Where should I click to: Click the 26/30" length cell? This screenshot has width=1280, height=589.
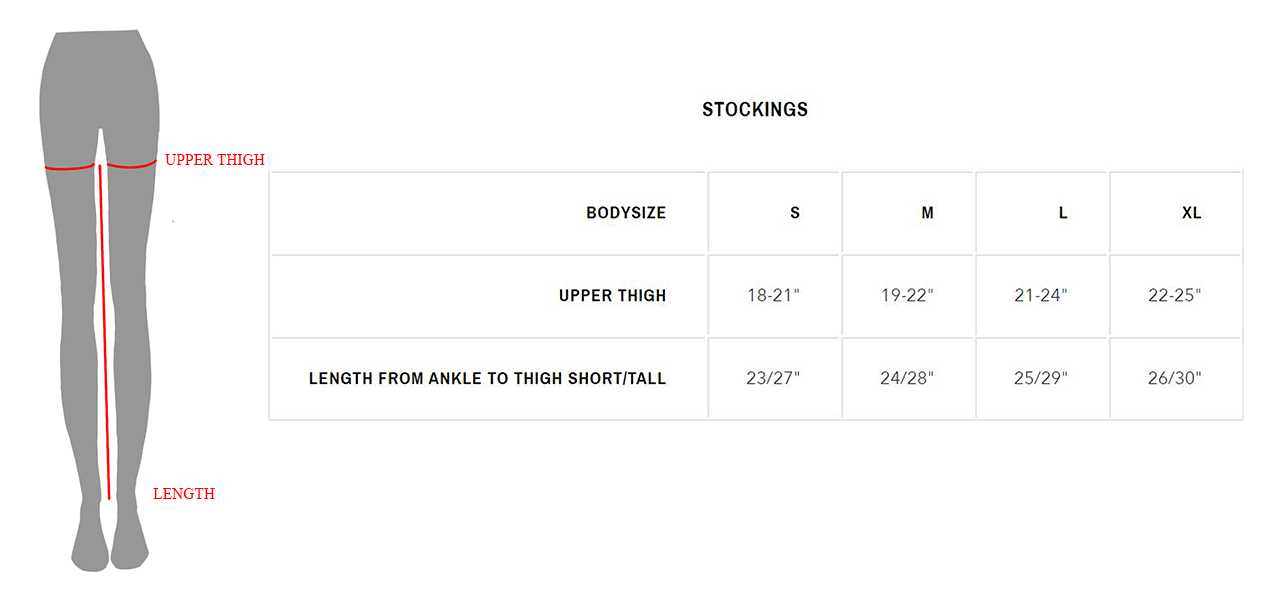pos(1175,379)
